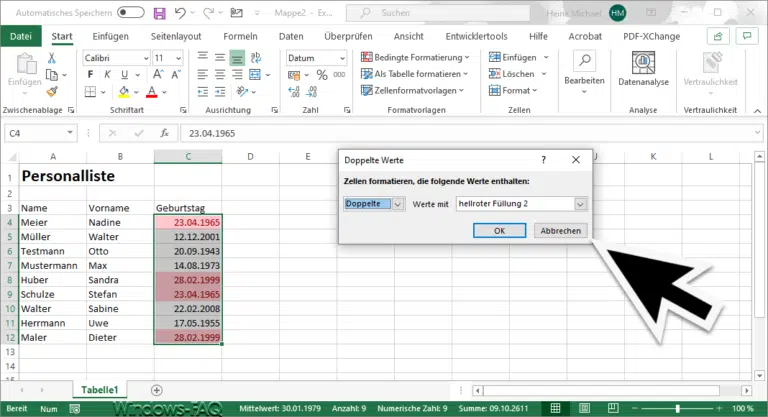Toggle right alignment icon
The width and height of the screenshot is (768, 417).
237,74
